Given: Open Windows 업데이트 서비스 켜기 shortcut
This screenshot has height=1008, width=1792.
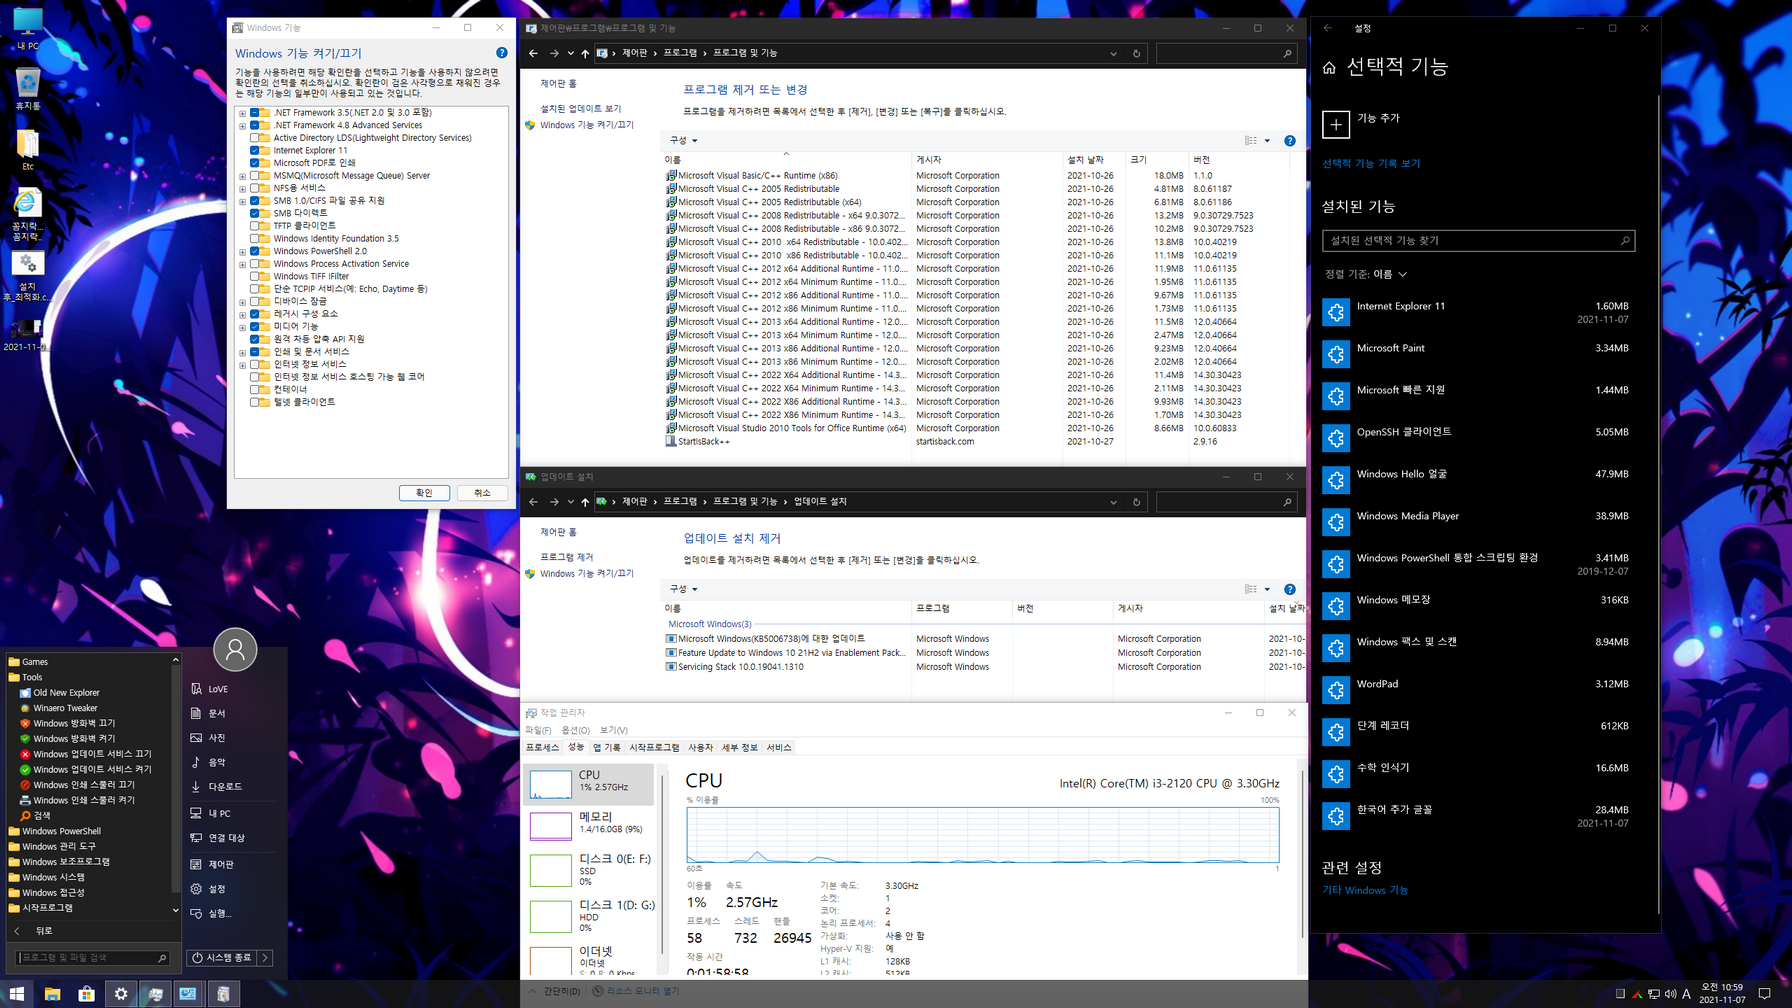Looking at the screenshot, I should [x=92, y=770].
